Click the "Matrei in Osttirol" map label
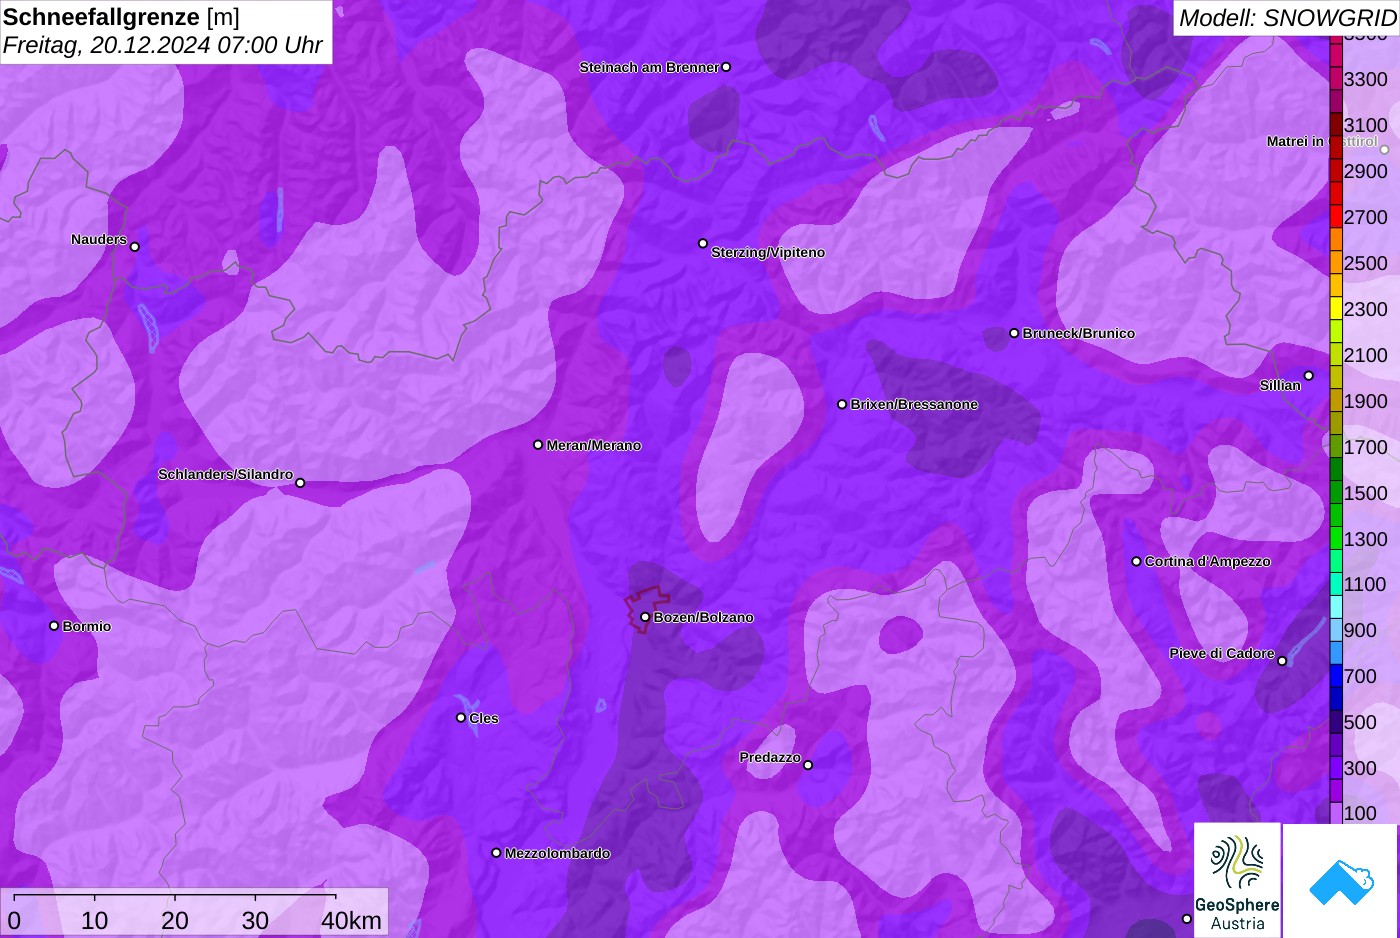 tap(1322, 141)
